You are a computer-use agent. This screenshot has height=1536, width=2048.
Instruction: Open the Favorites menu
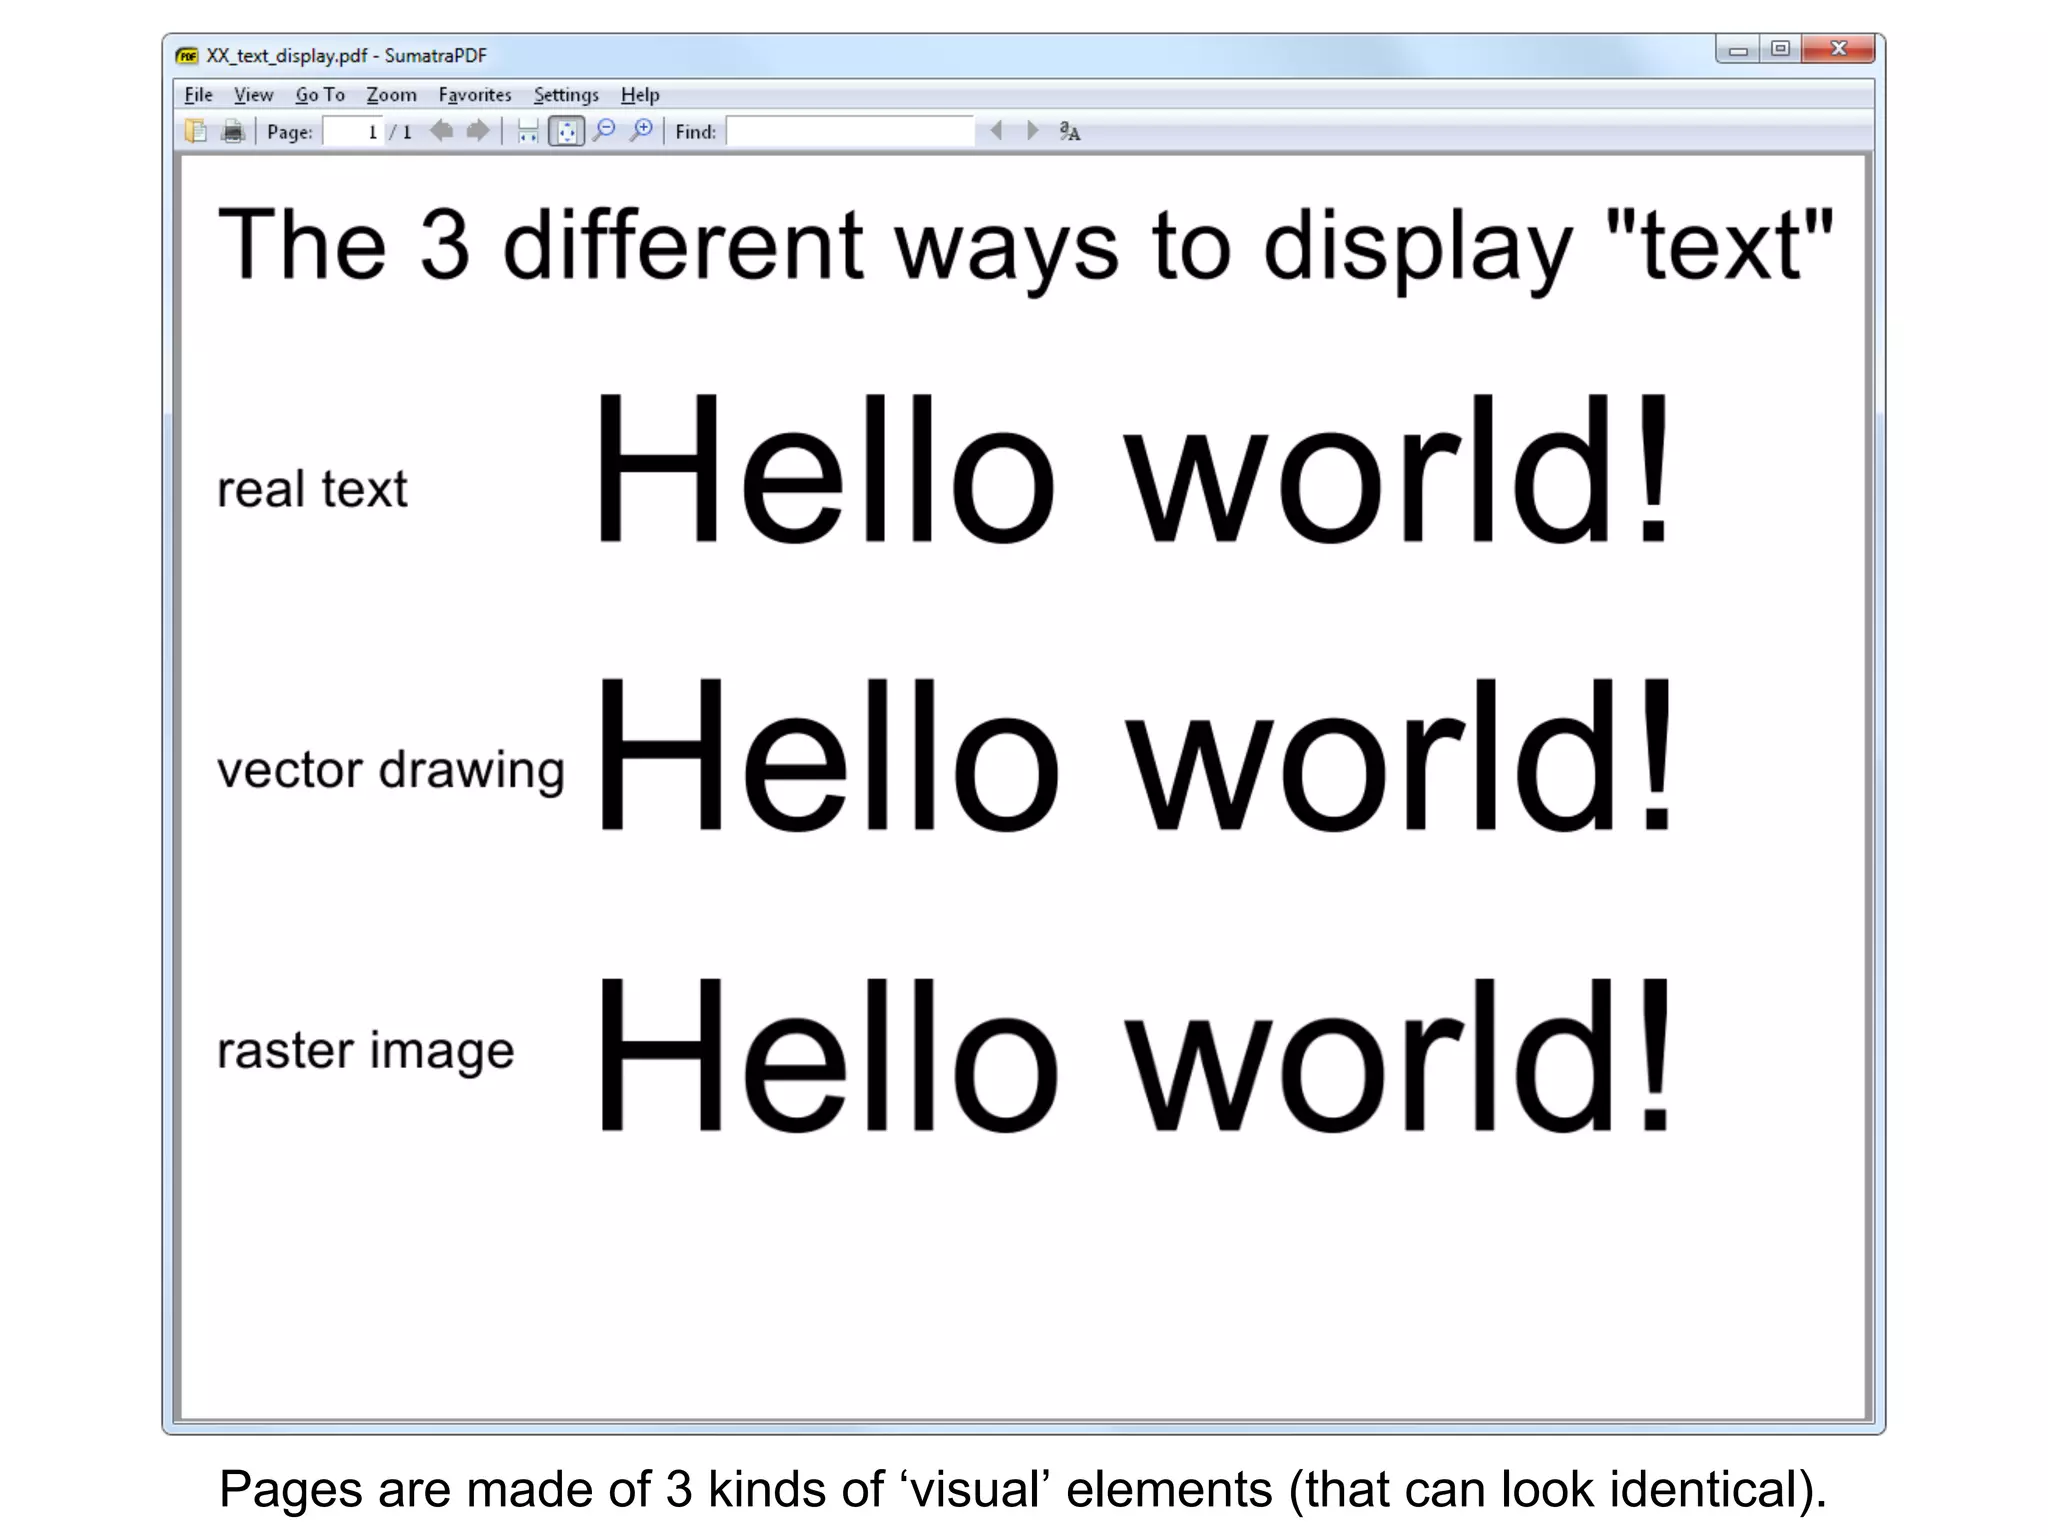tap(475, 95)
